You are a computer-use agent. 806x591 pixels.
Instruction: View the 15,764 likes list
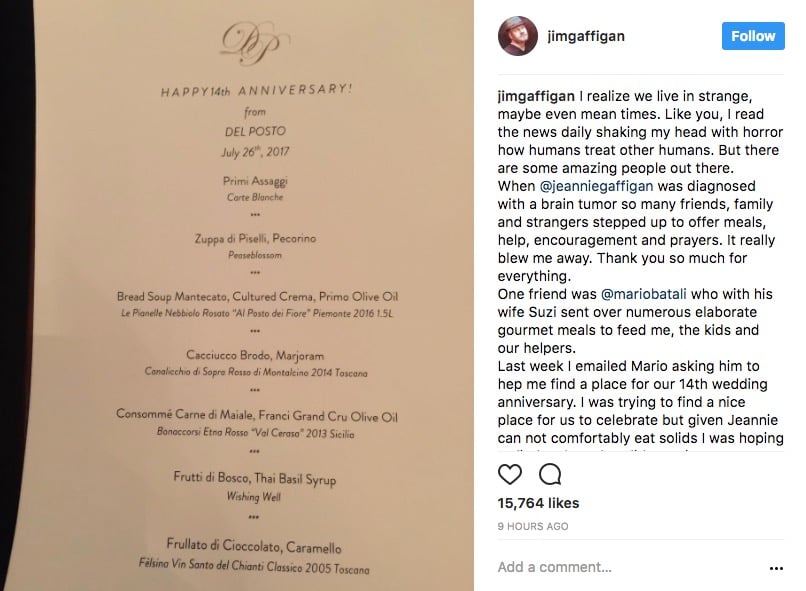coord(538,503)
